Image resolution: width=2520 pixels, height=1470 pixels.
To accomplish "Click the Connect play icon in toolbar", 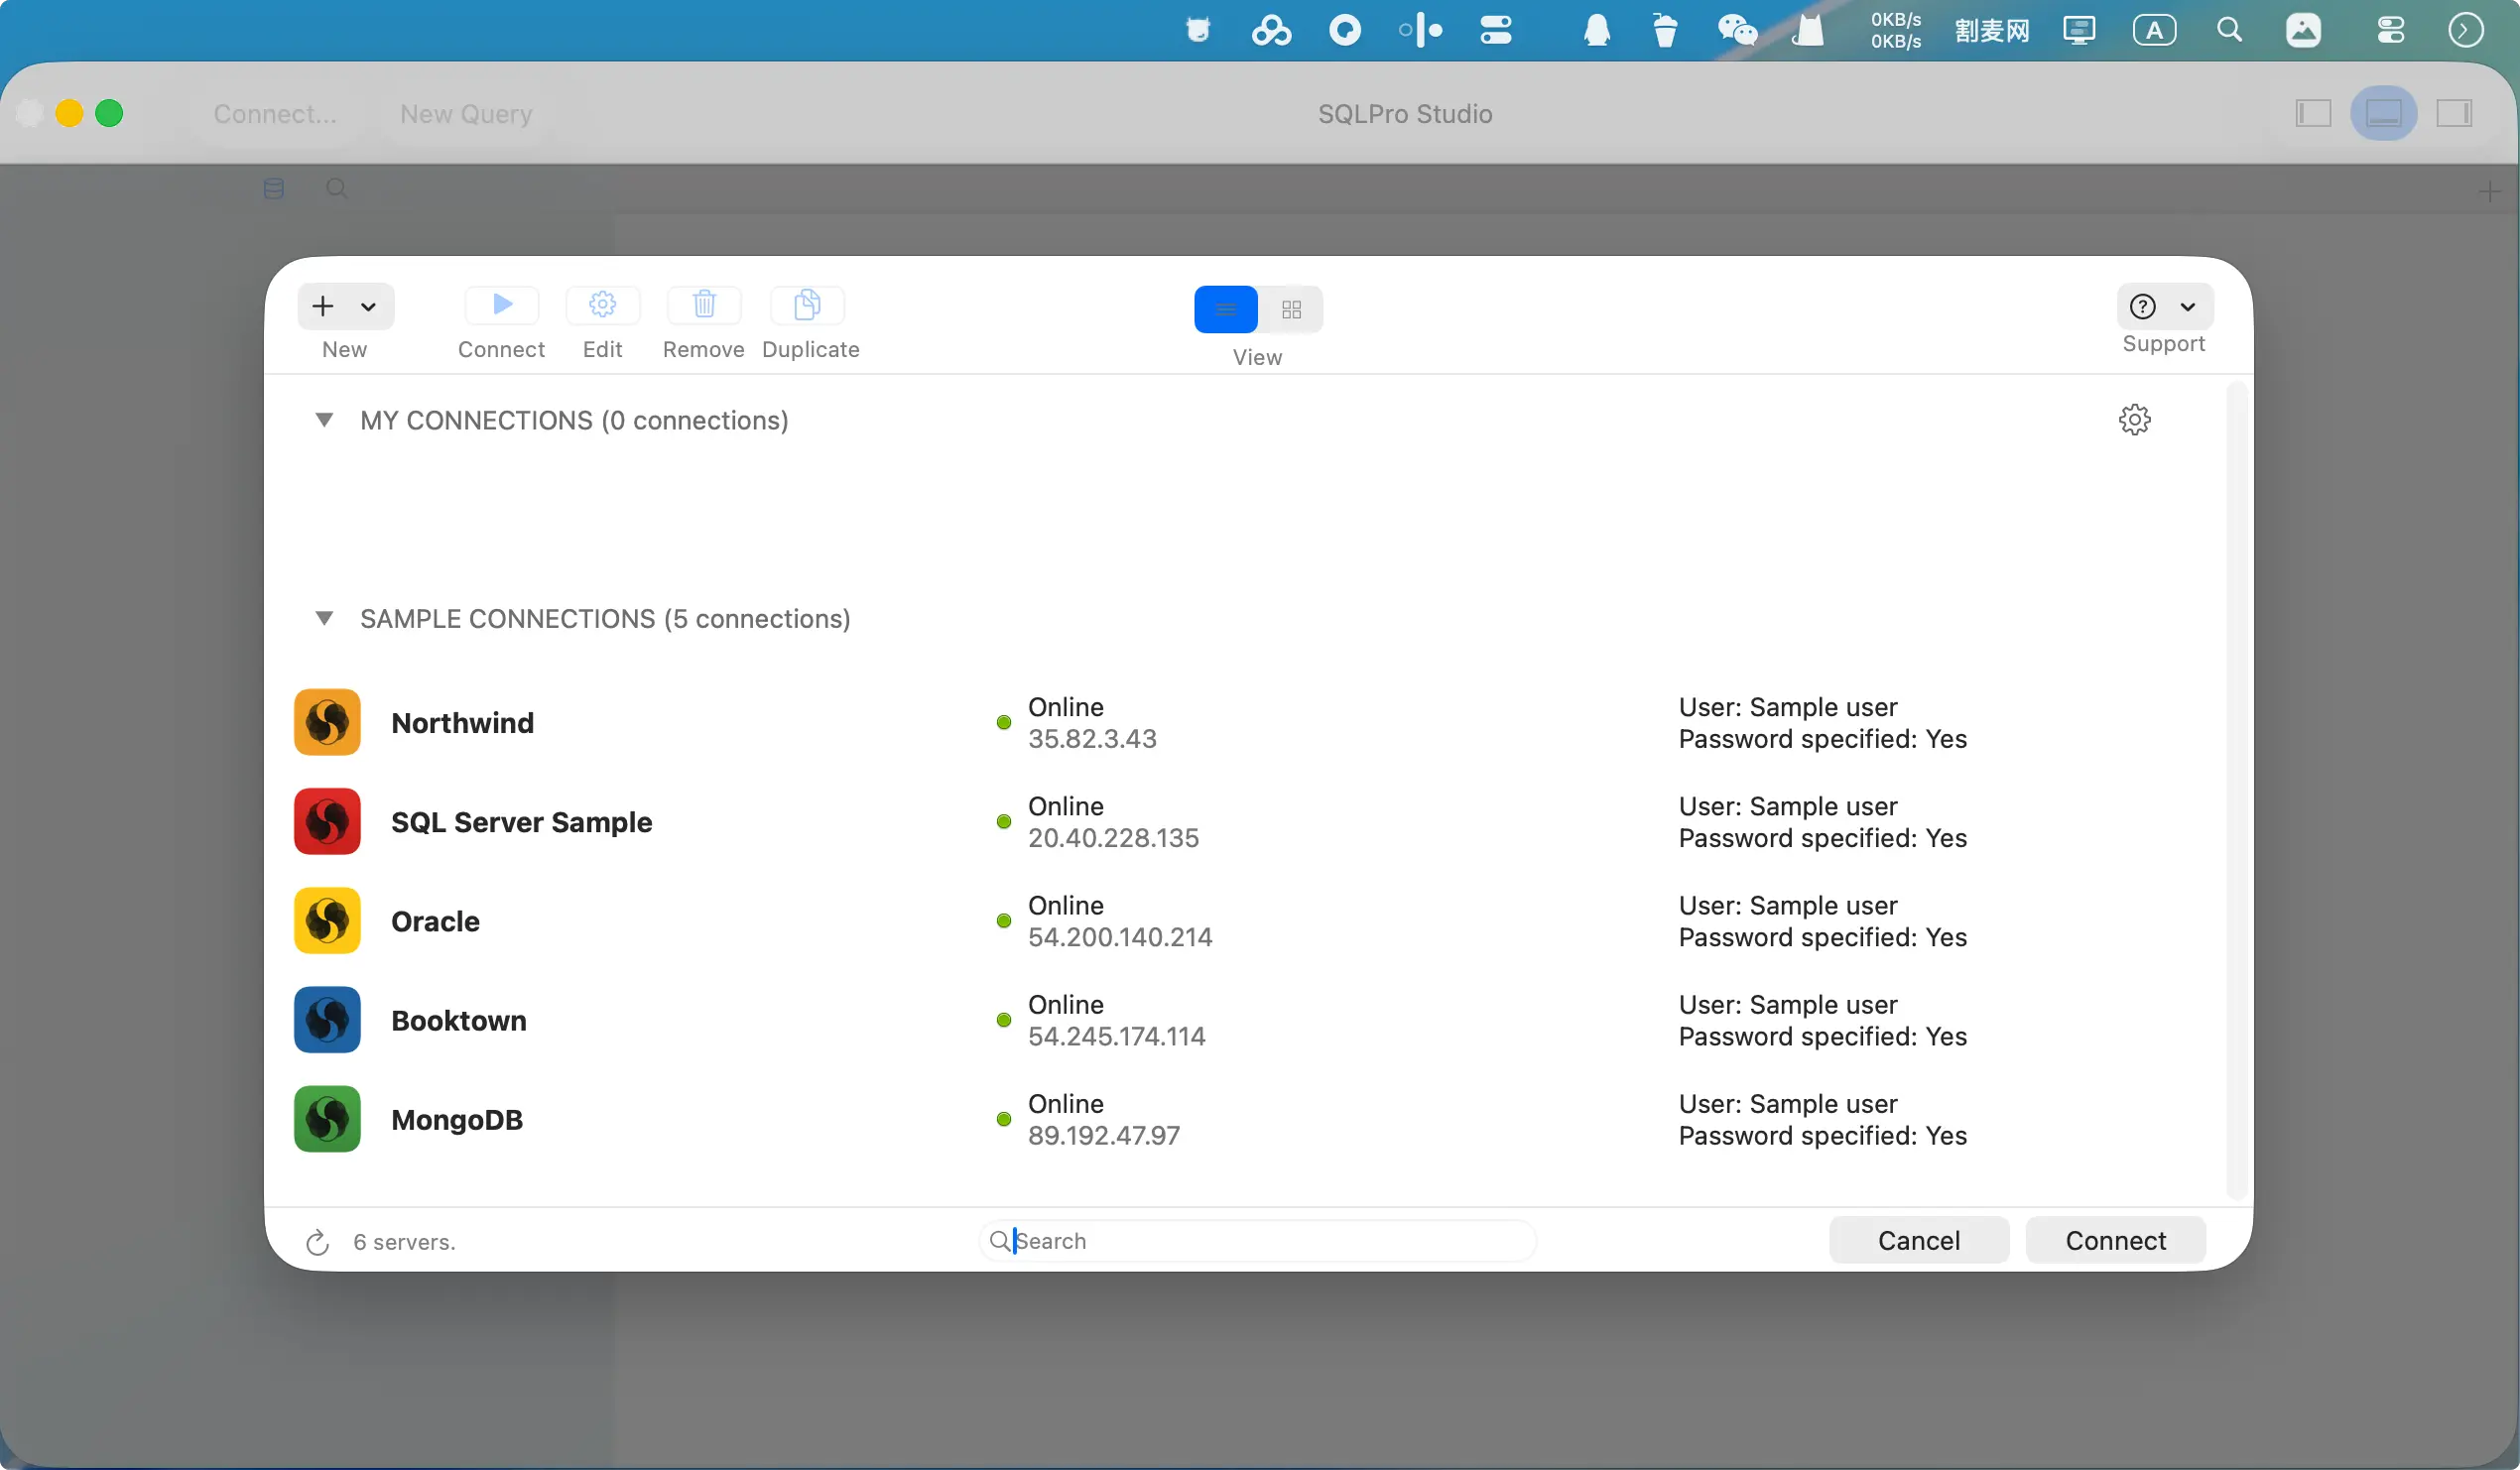I will [502, 305].
